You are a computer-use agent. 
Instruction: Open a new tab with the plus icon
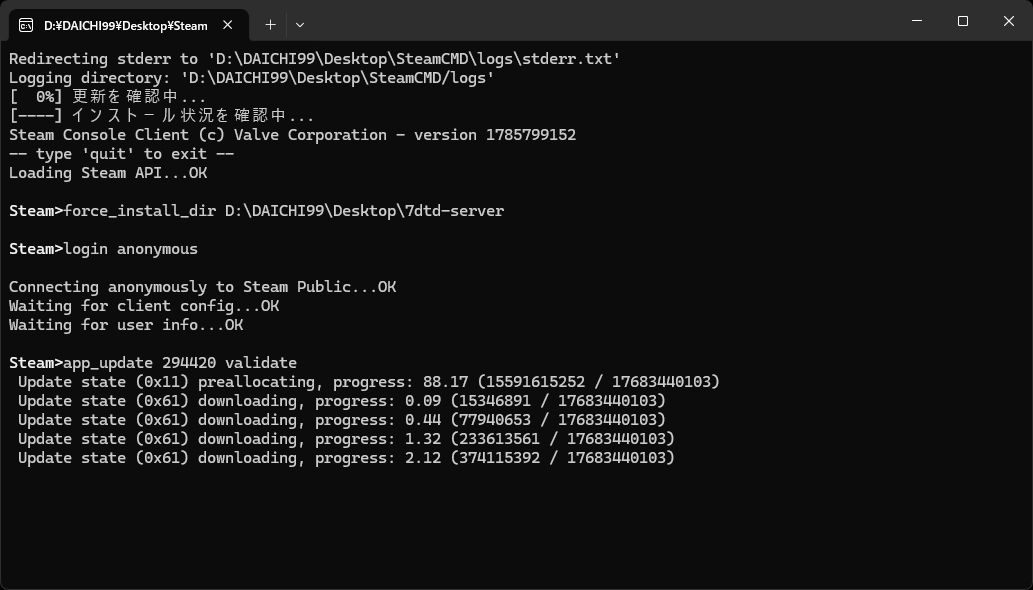tap(270, 25)
